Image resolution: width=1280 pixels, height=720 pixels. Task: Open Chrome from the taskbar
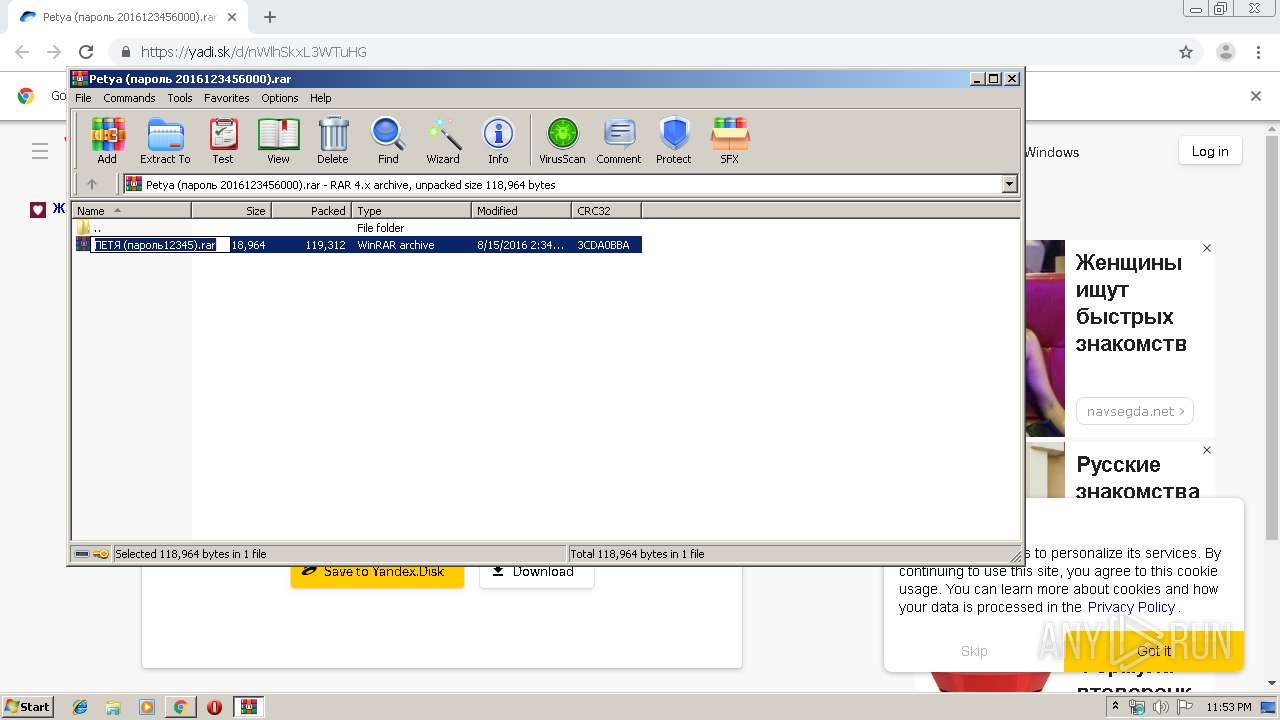180,707
